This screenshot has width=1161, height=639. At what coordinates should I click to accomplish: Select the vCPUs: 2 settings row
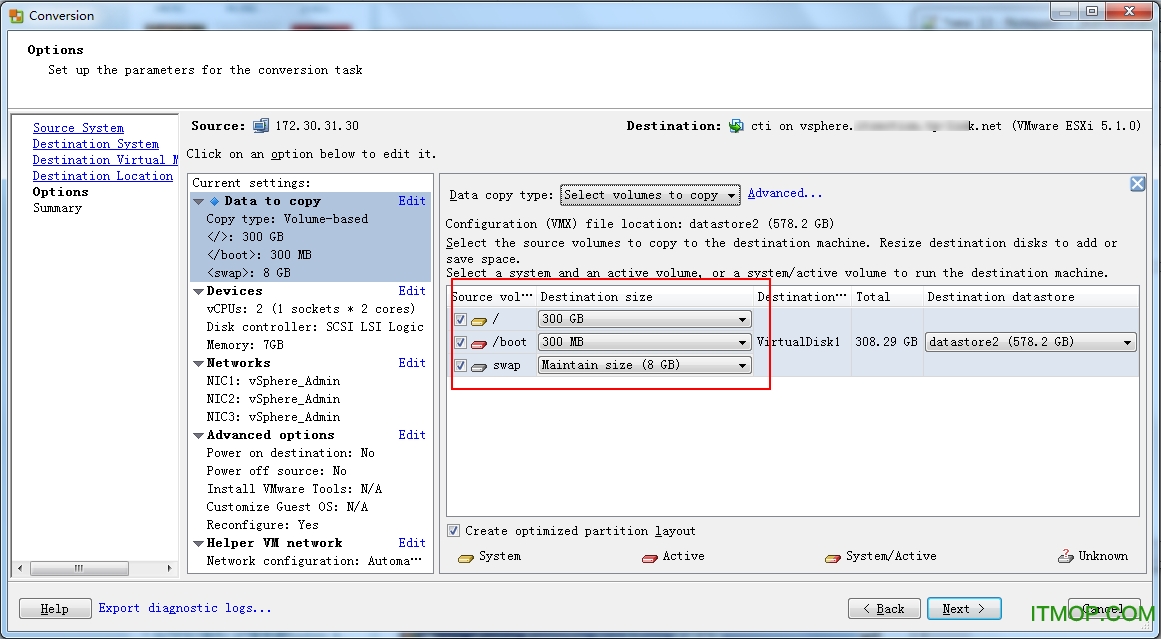point(310,309)
